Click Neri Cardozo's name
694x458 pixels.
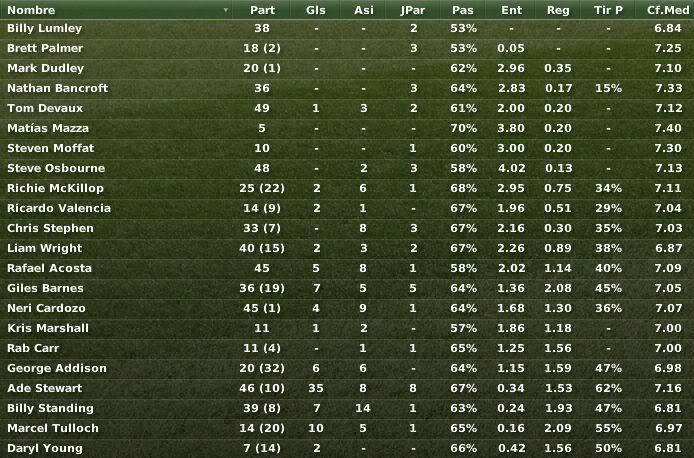pyautogui.click(x=46, y=308)
